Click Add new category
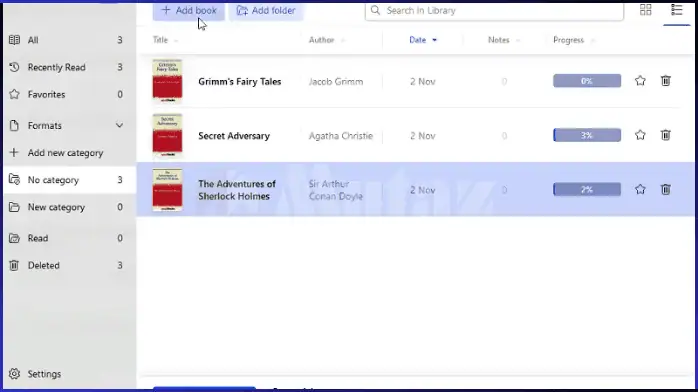The image size is (698, 392). coord(66,153)
